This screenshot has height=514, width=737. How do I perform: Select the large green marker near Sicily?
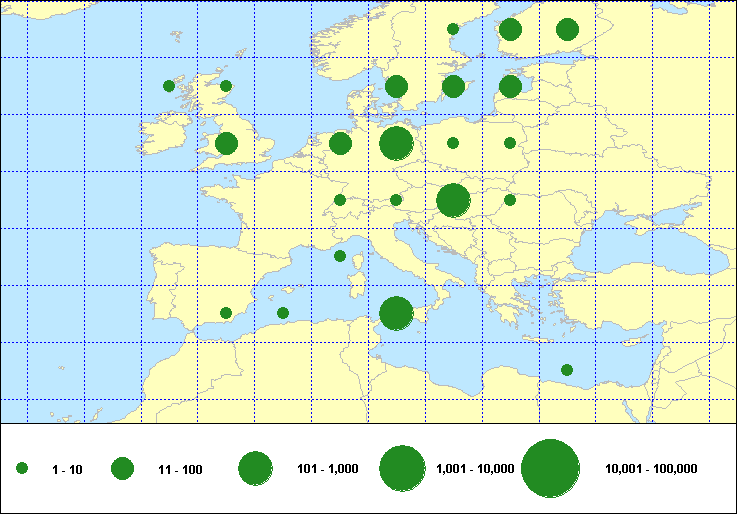[397, 314]
